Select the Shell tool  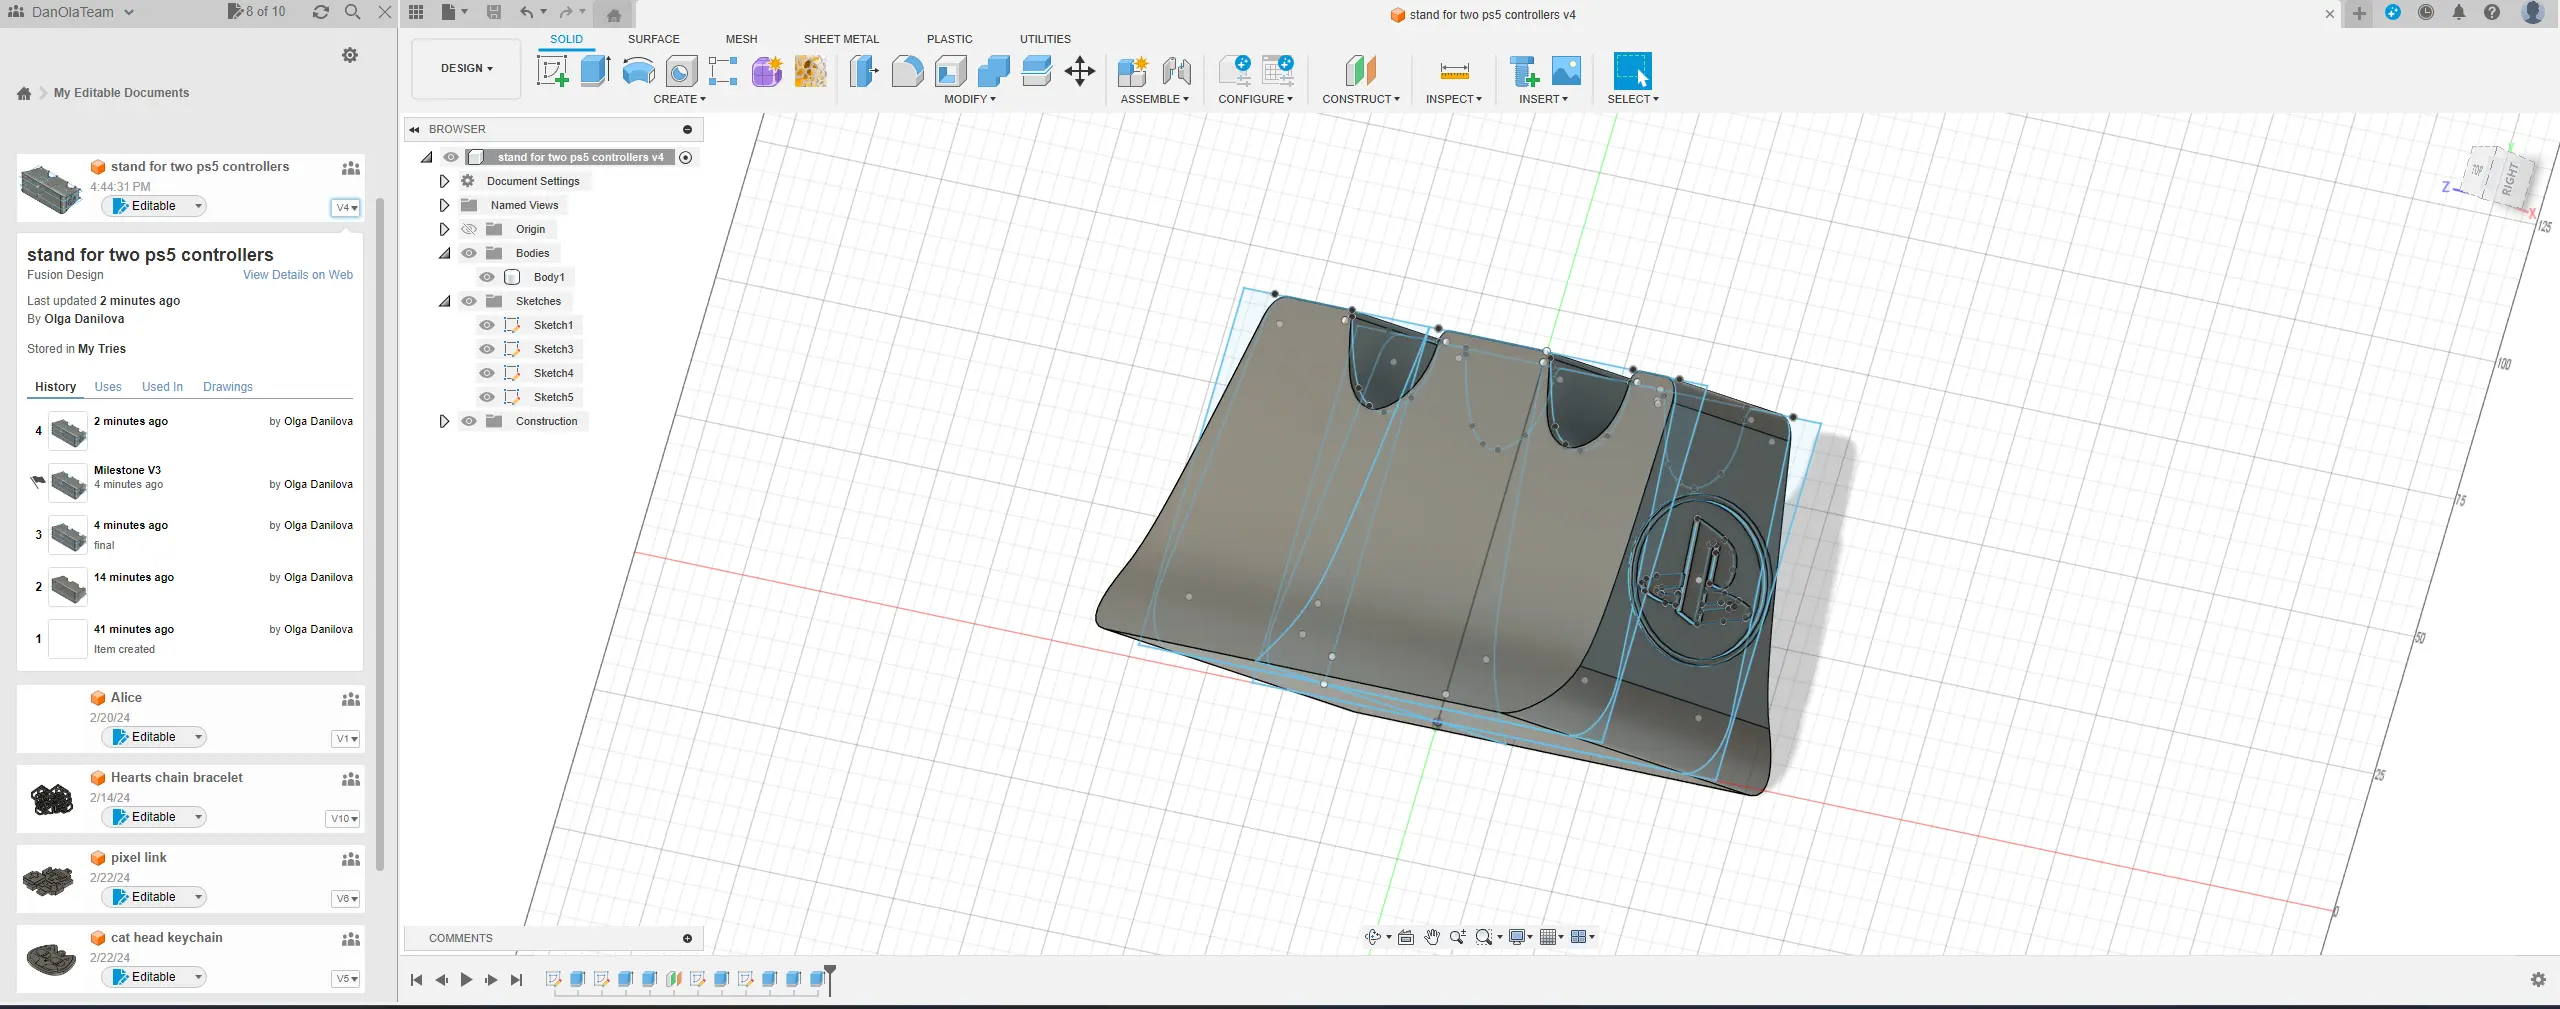pyautogui.click(x=951, y=71)
